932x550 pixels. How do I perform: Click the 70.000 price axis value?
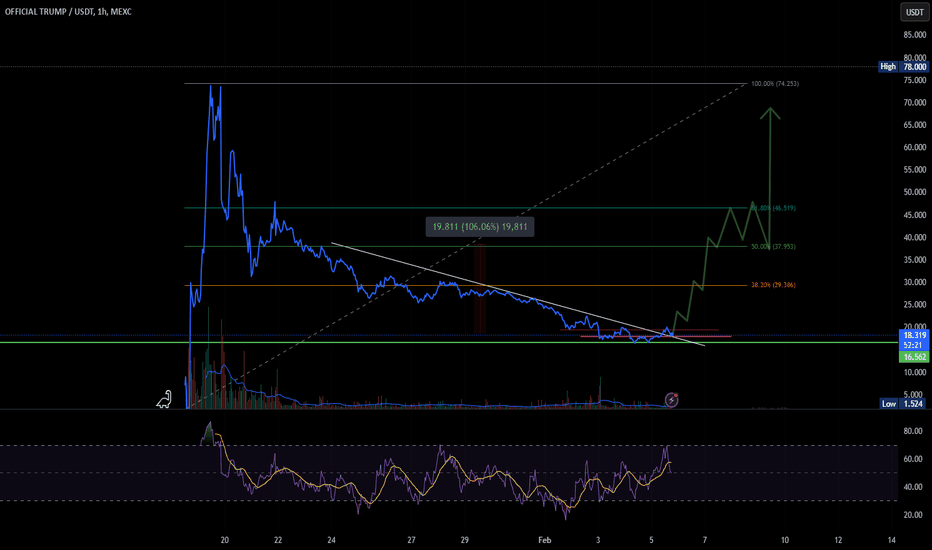click(x=915, y=102)
